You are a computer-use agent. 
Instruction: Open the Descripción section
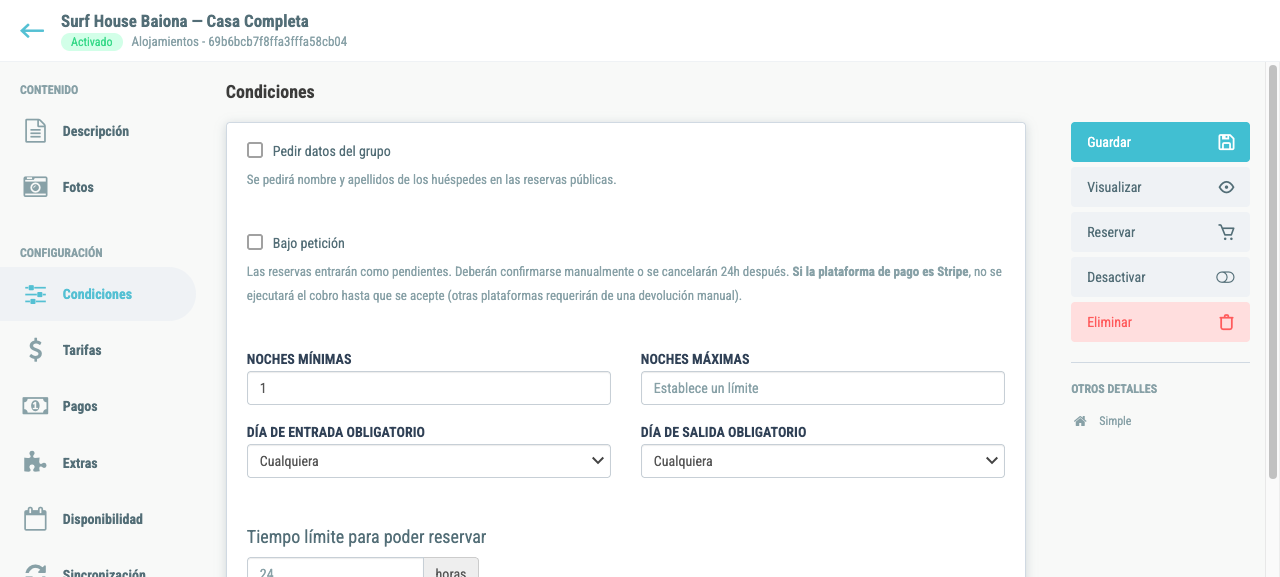tap(98, 131)
